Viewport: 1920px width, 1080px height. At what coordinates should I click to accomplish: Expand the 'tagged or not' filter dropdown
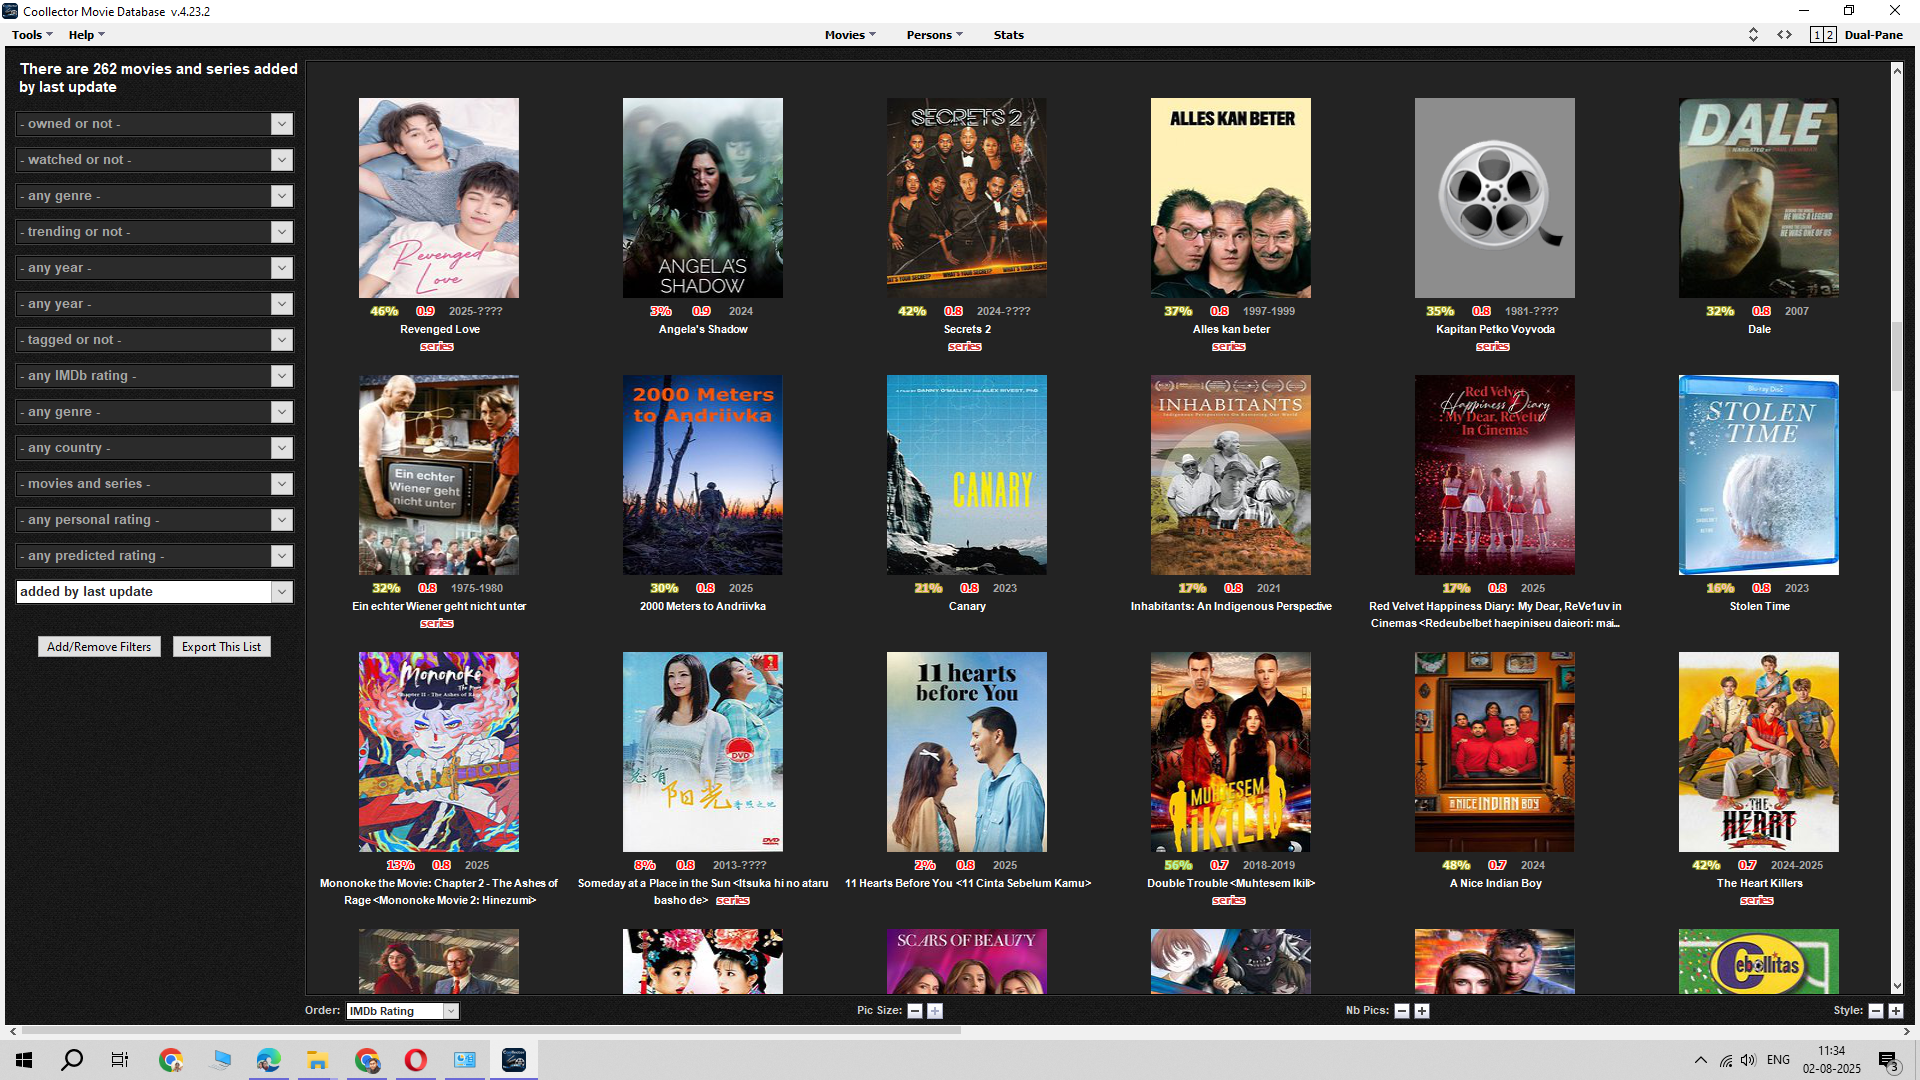[282, 340]
